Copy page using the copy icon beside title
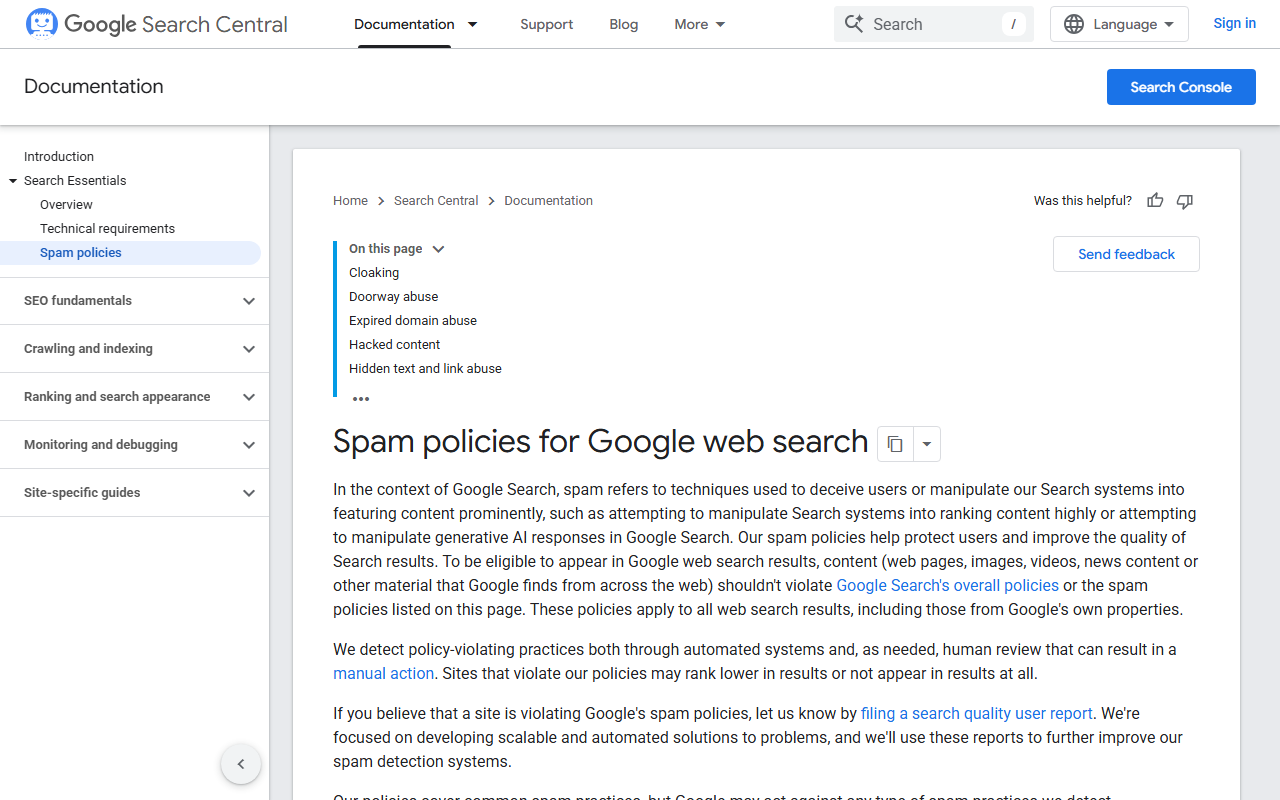This screenshot has height=800, width=1280. 895,444
